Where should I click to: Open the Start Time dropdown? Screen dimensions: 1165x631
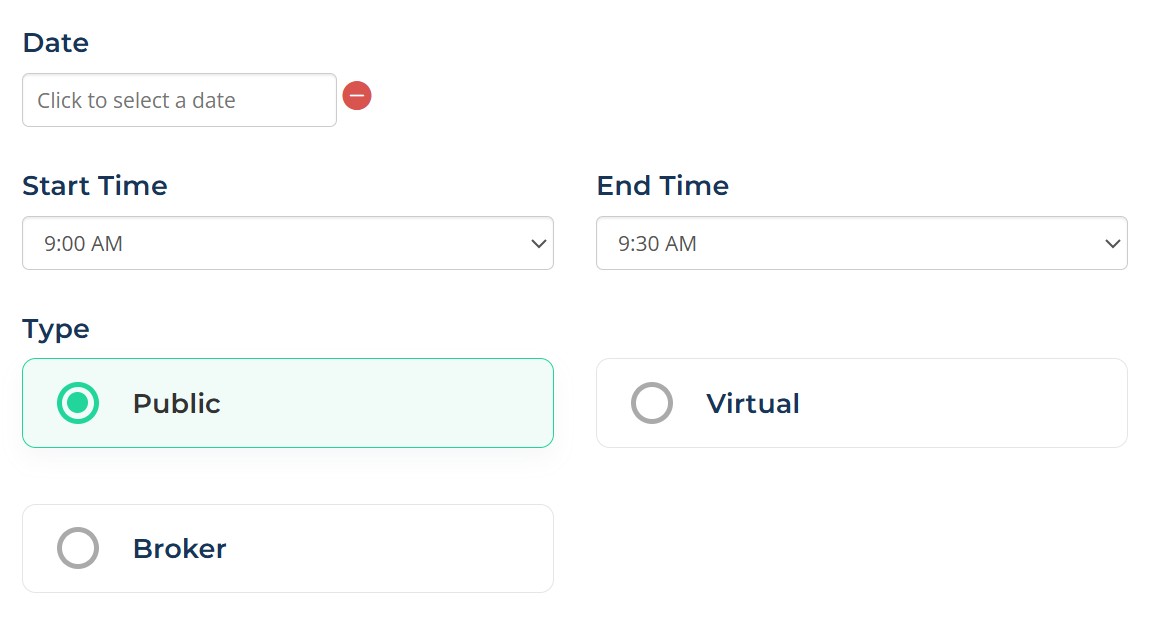click(288, 243)
